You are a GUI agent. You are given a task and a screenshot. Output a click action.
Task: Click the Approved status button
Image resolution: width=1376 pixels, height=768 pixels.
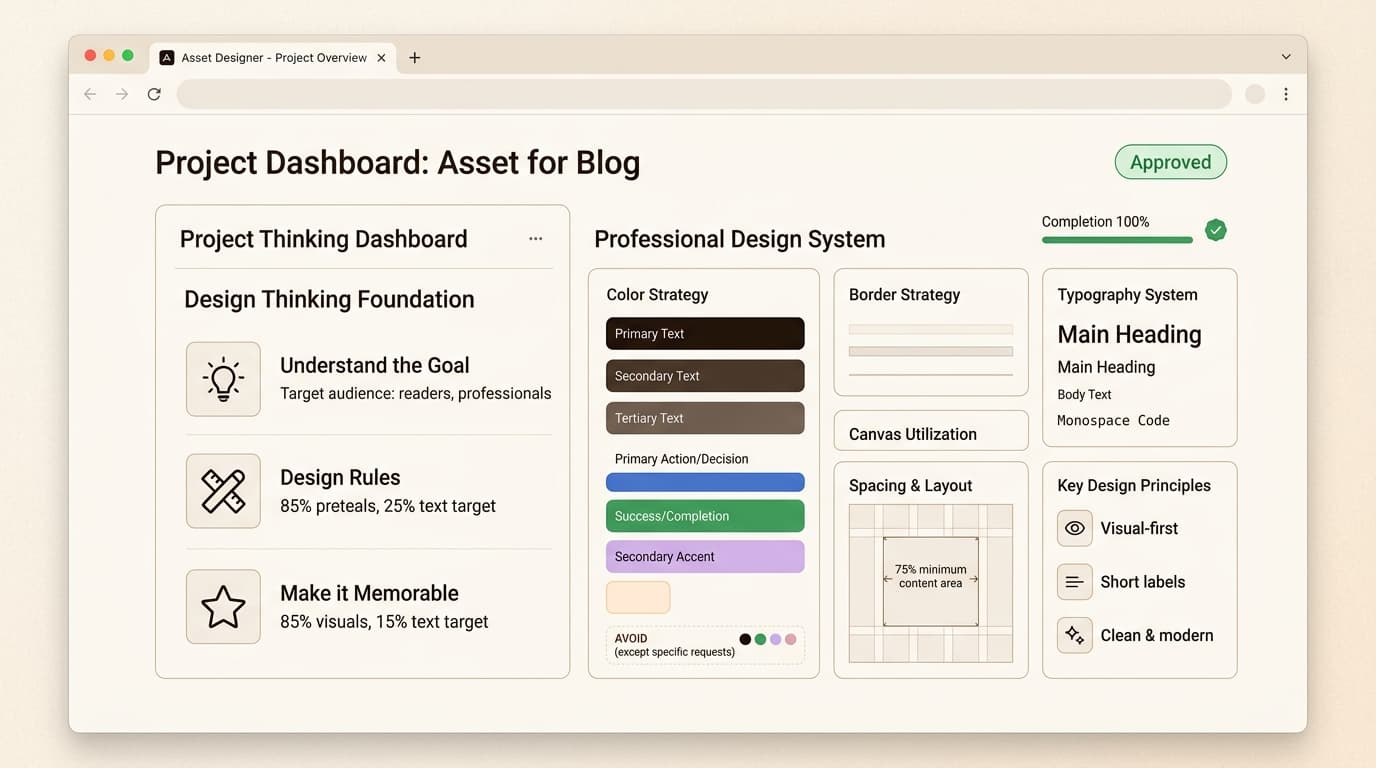[1170, 162]
